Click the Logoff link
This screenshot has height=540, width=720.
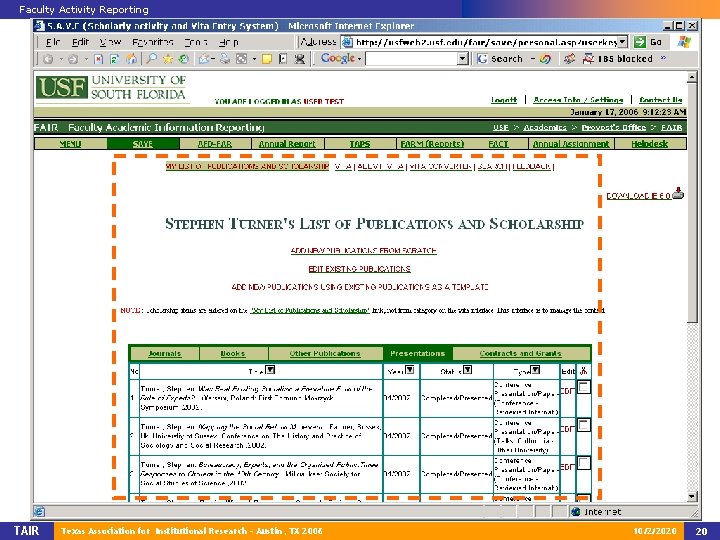[x=504, y=100]
